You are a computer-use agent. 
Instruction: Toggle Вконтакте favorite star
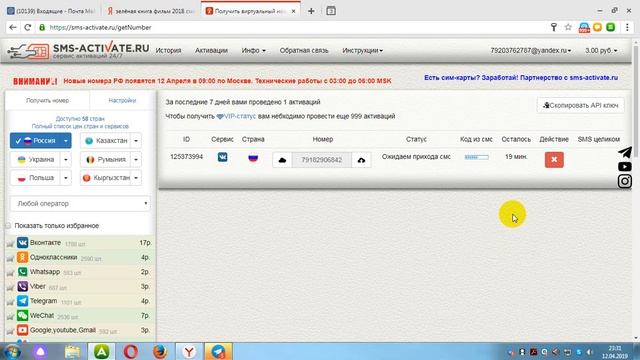tap(10, 244)
